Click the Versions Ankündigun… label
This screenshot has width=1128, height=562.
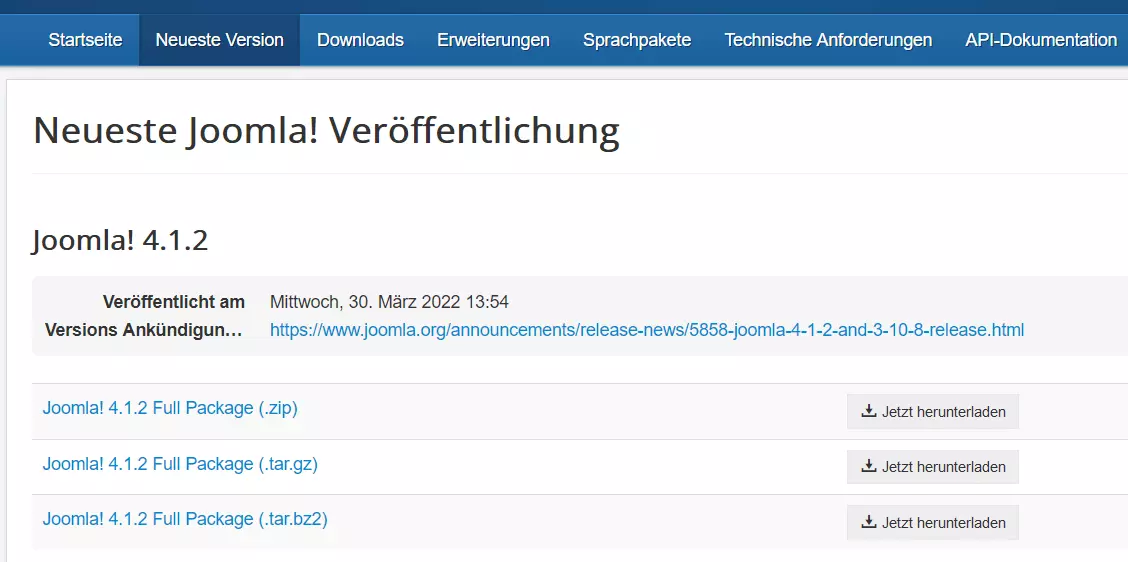[x=145, y=330]
